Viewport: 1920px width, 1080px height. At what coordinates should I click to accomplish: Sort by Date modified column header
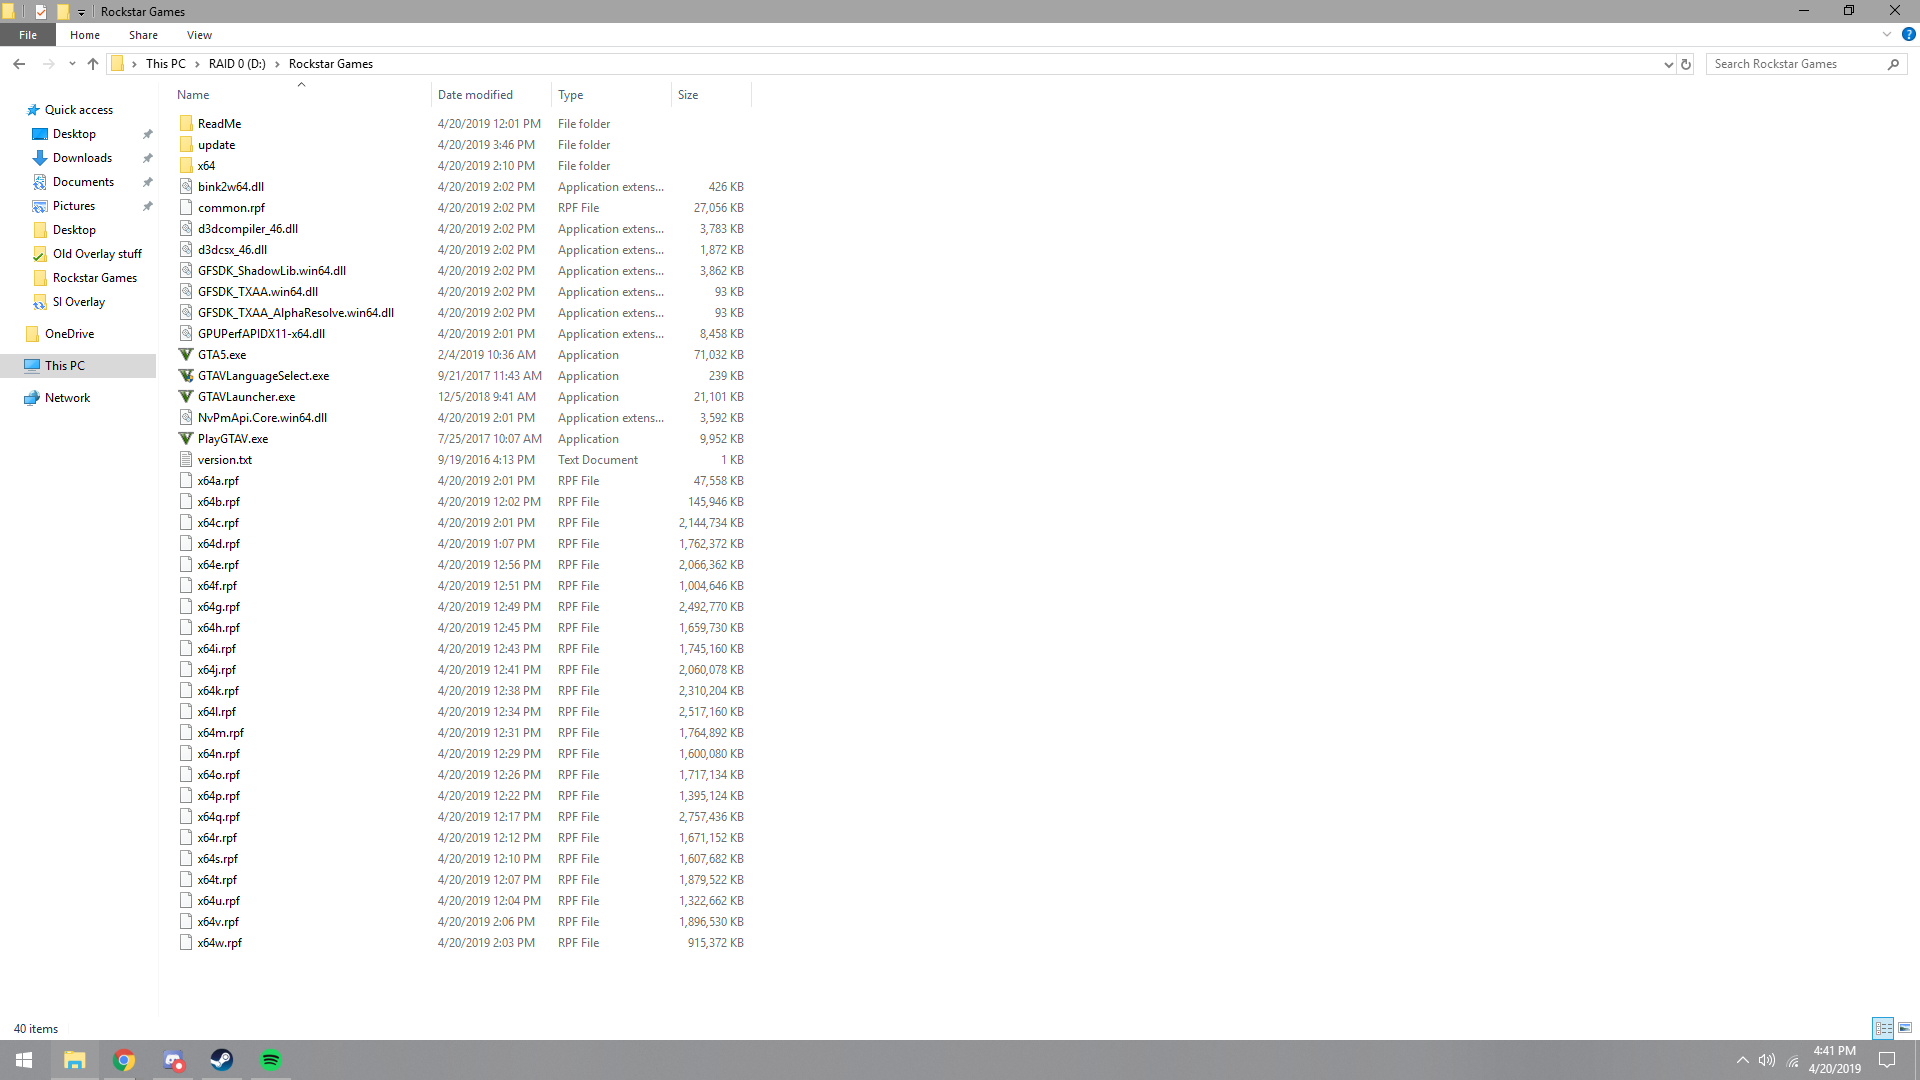[475, 95]
